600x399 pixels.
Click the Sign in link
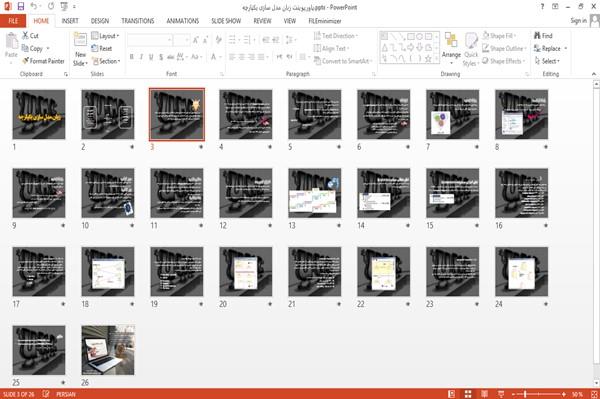tap(578, 21)
